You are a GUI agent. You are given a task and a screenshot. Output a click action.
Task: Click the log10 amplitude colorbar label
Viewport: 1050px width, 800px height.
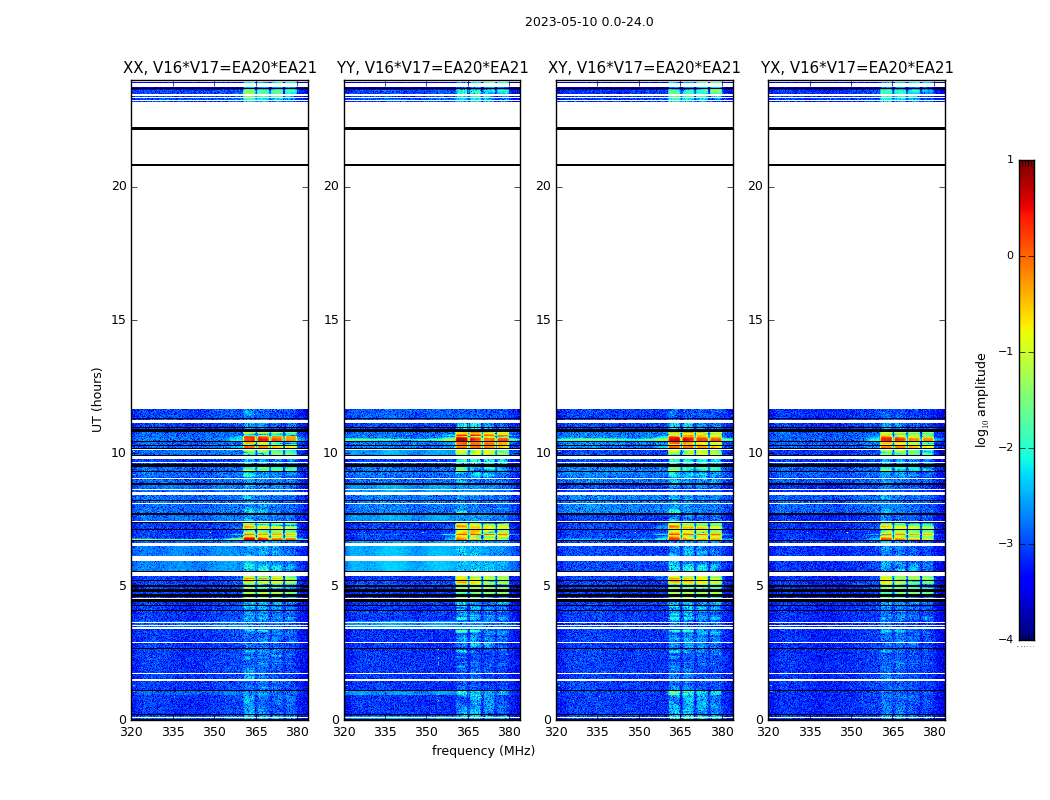[x=981, y=400]
